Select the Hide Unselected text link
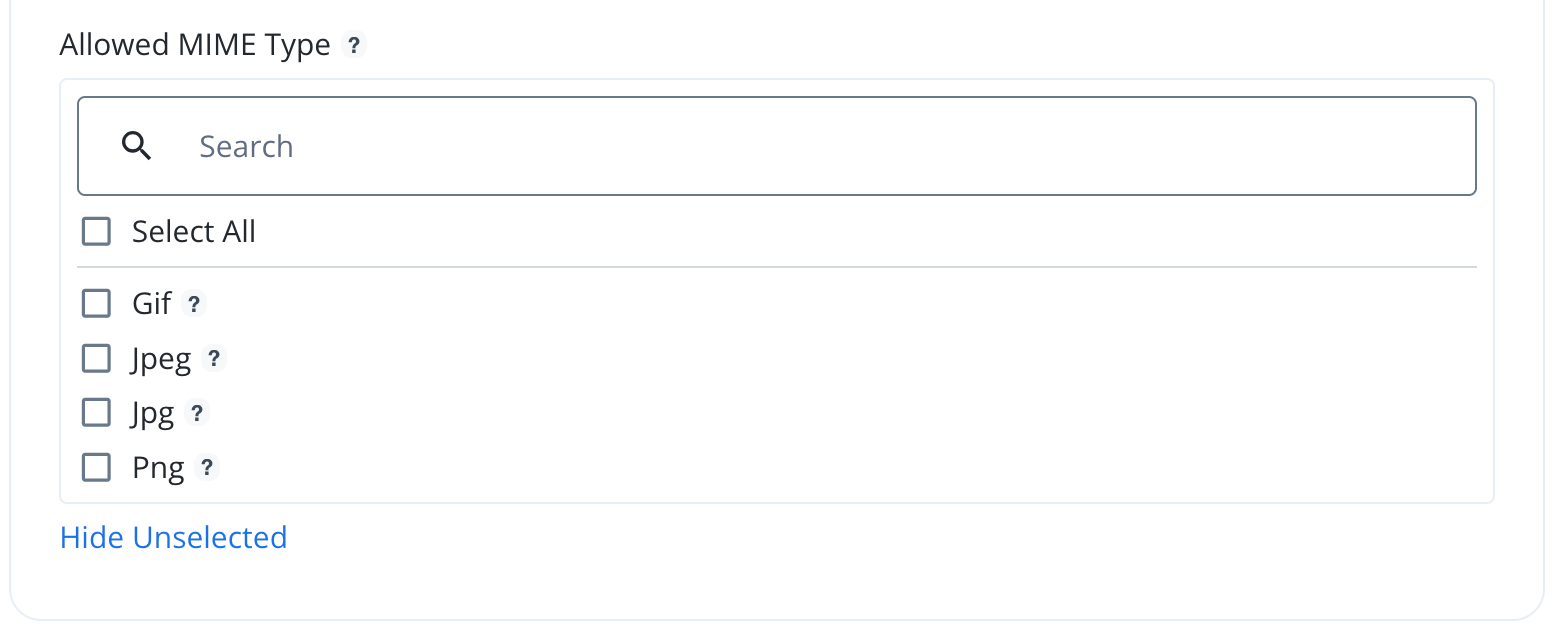Viewport: 1552px width, 628px height. (173, 537)
